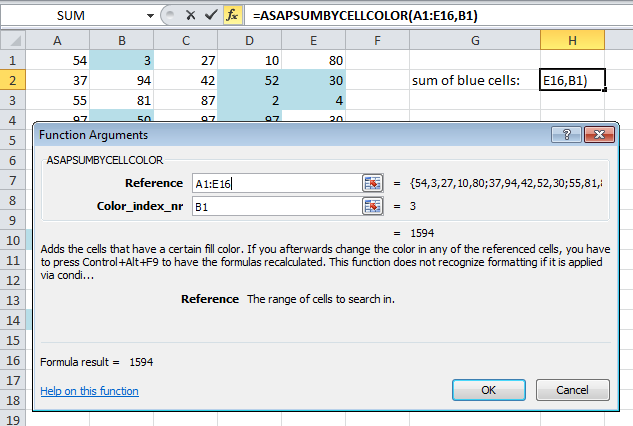
Task: Click cell C1 containing 27
Action: pos(186,60)
